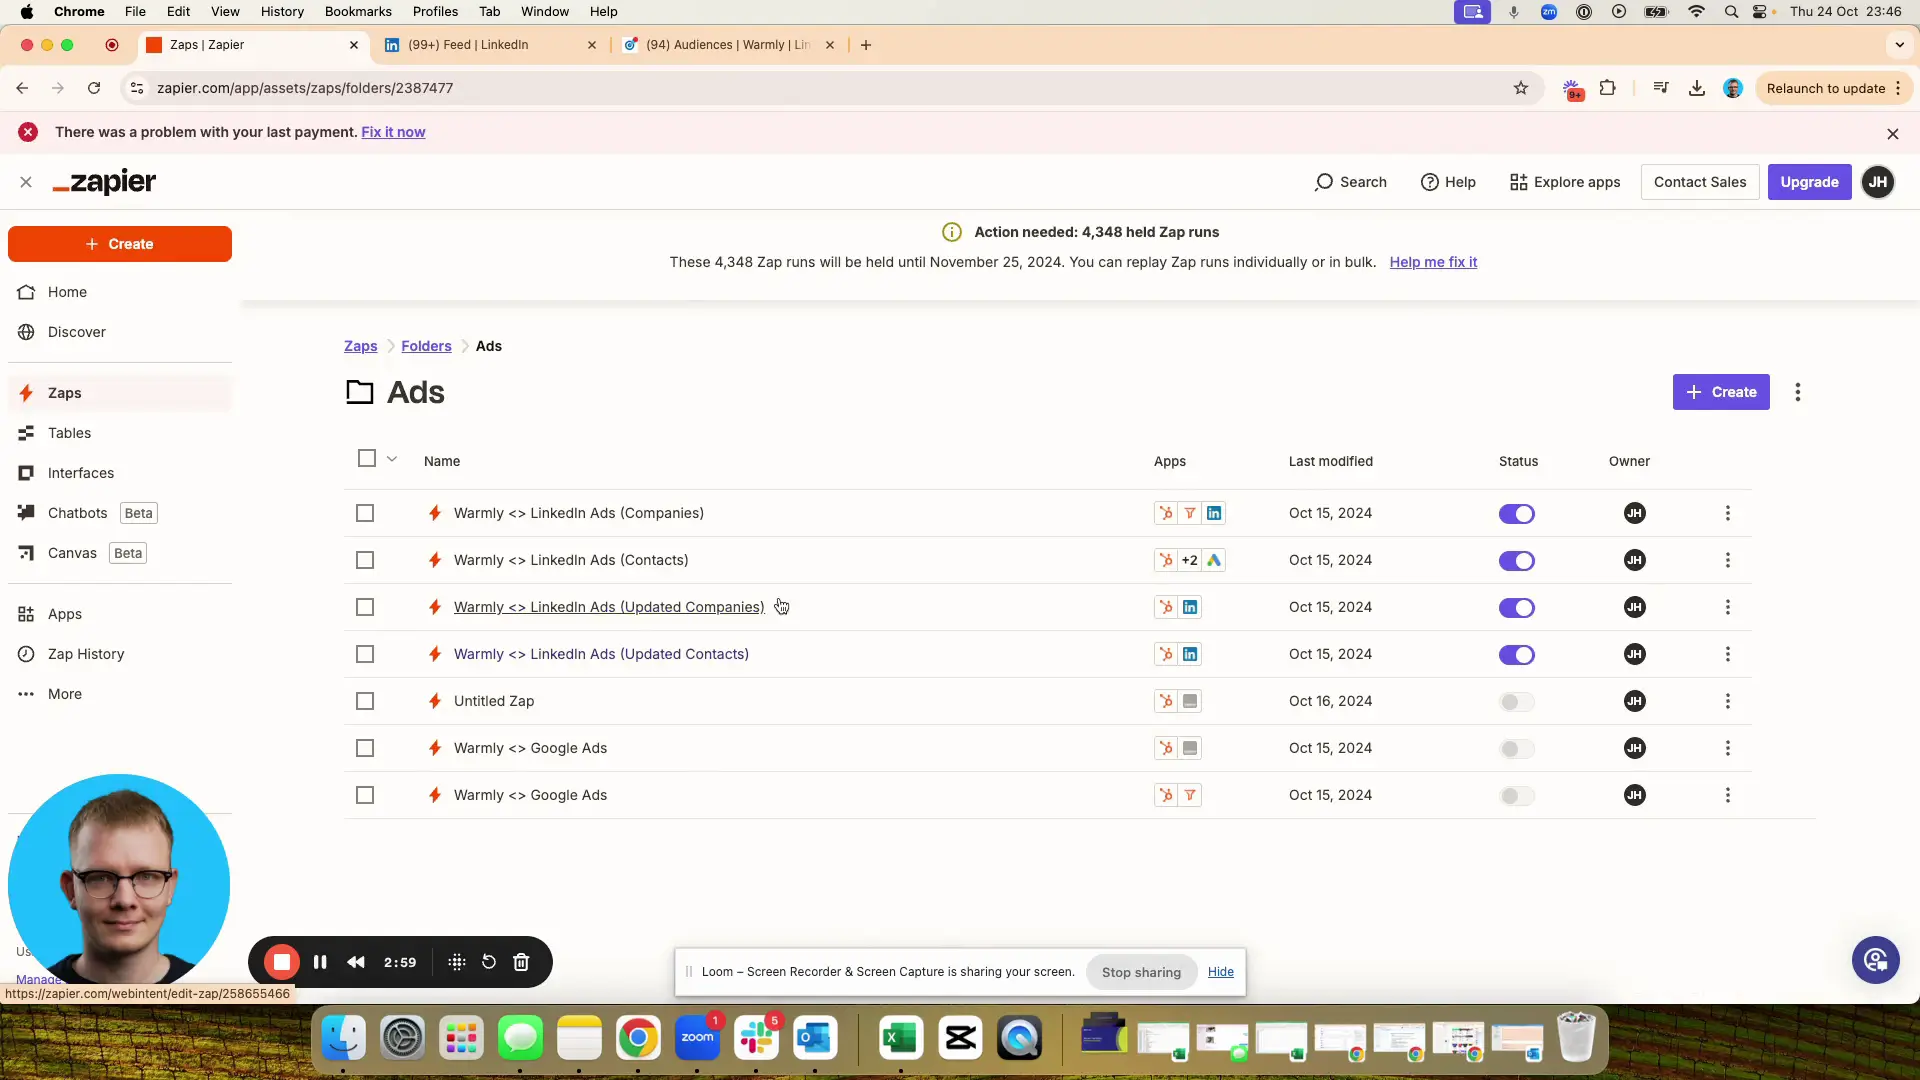The width and height of the screenshot is (1920, 1080).
Task: Open Finder from the dock
Action: pyautogui.click(x=343, y=1038)
